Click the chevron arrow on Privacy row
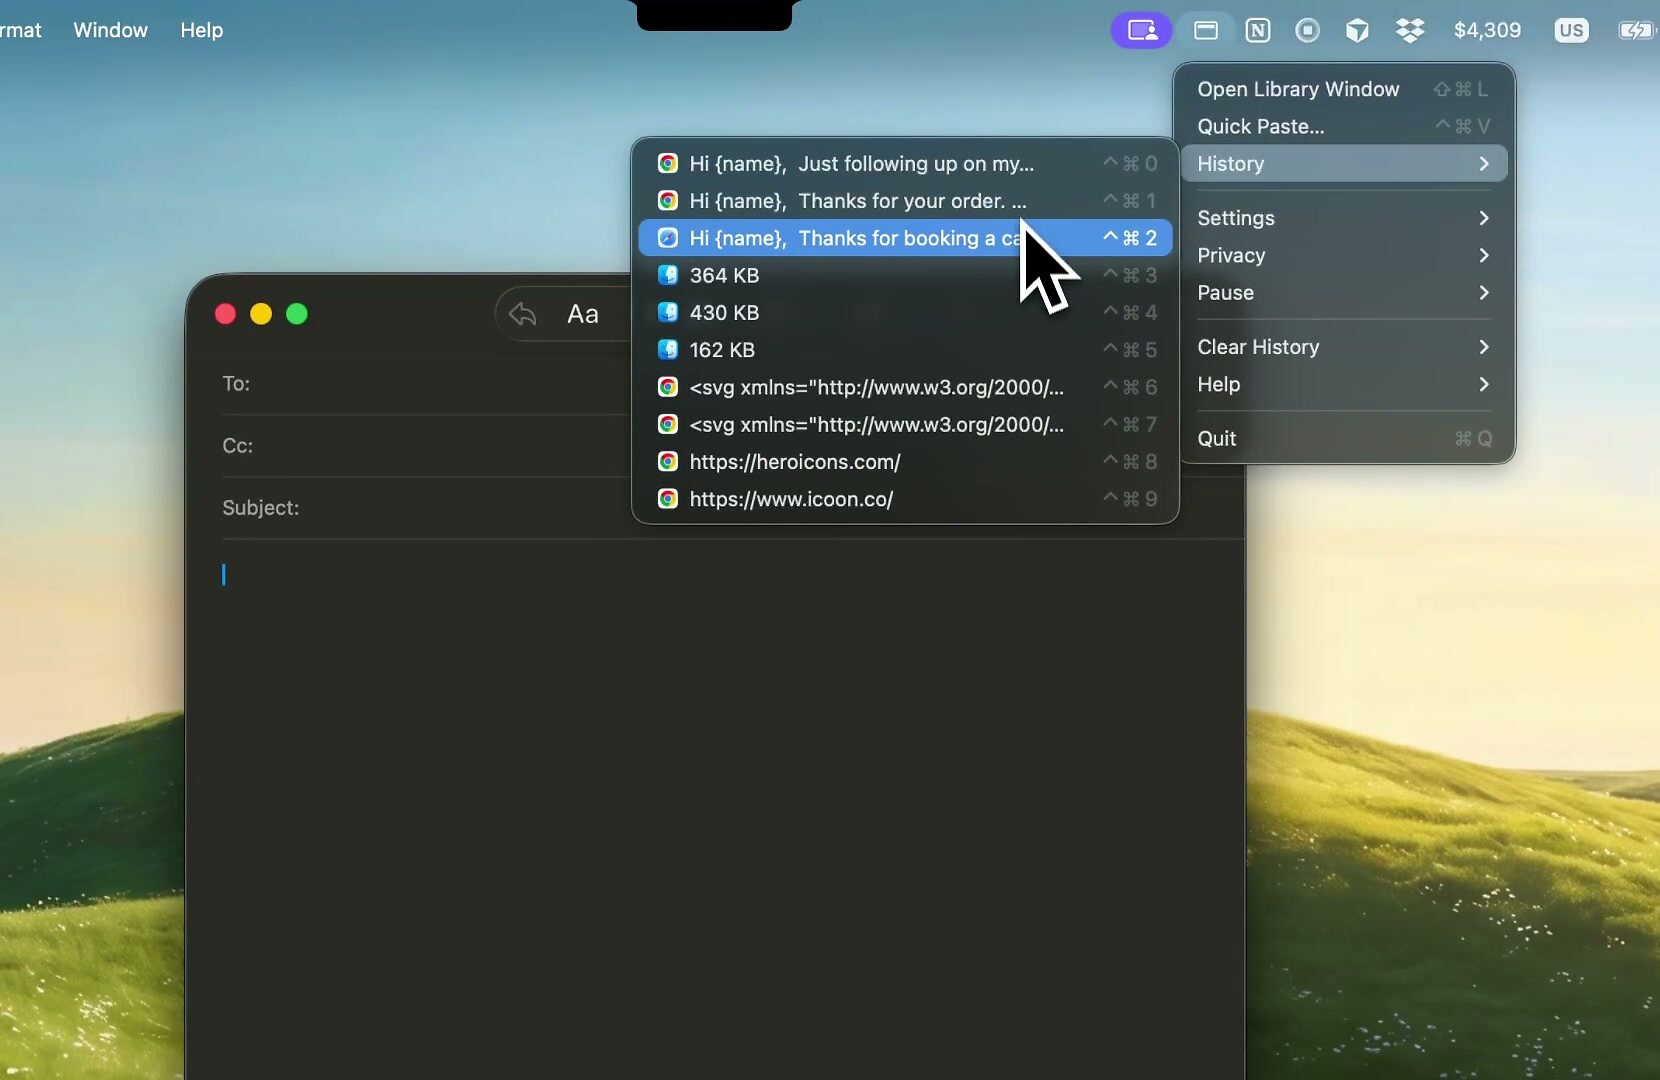Image resolution: width=1660 pixels, height=1080 pixels. pos(1484,255)
